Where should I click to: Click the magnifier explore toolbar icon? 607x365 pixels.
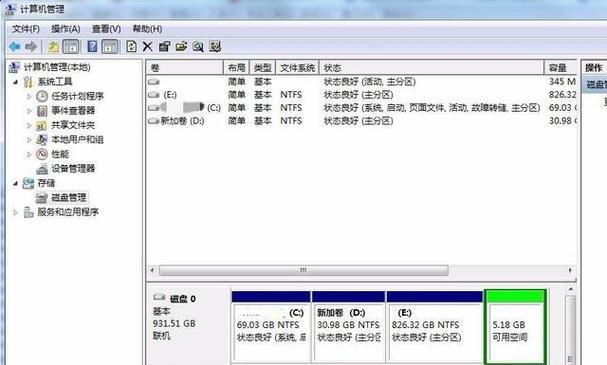(x=198, y=47)
